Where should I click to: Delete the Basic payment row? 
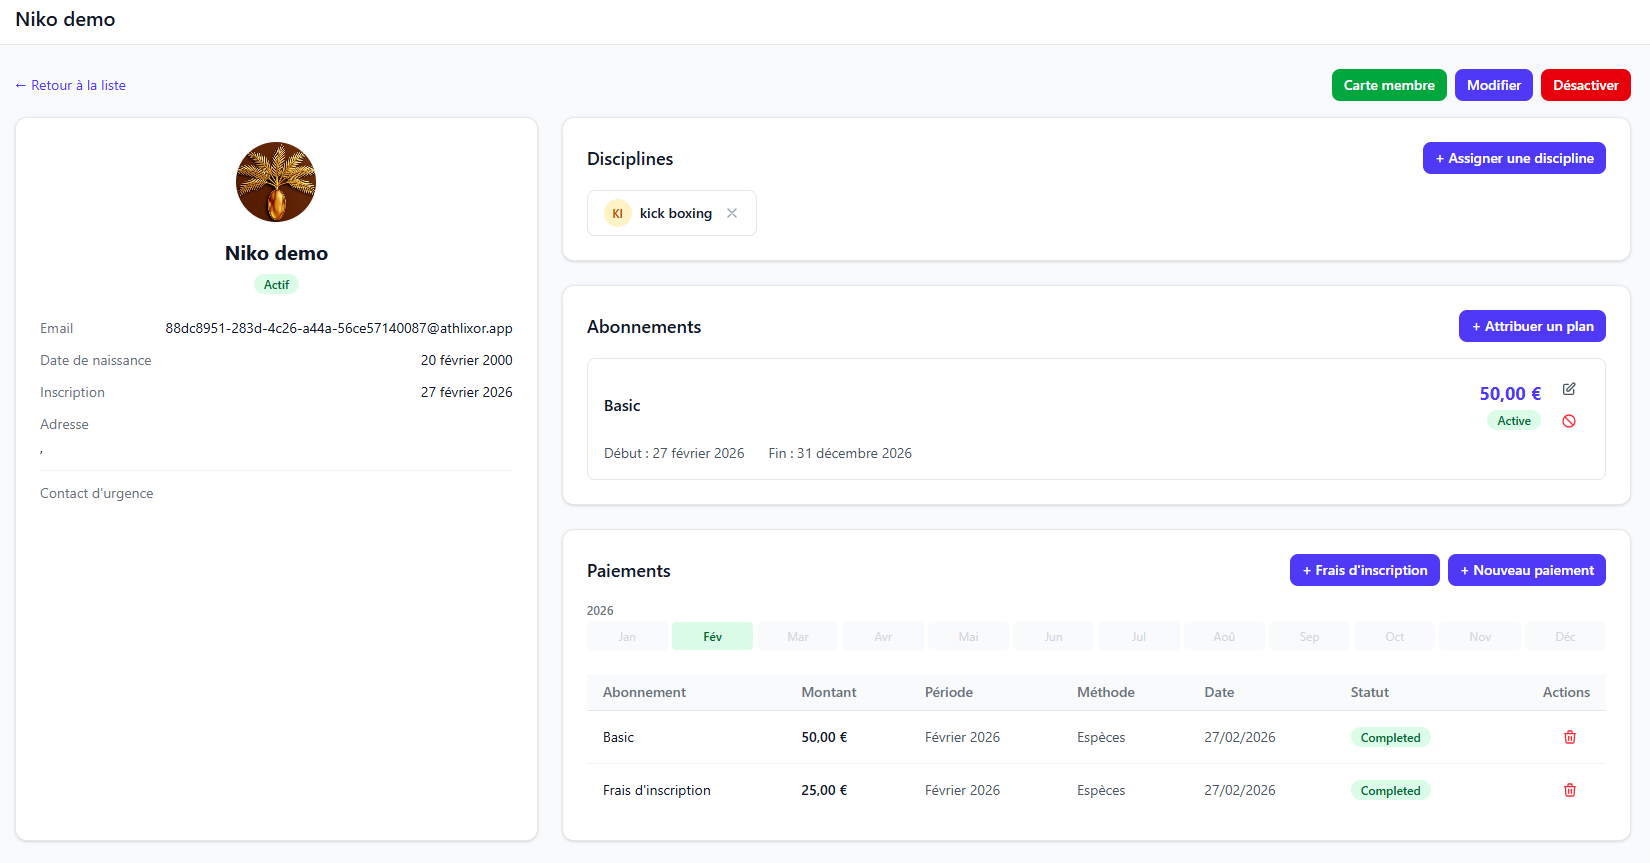(1570, 737)
